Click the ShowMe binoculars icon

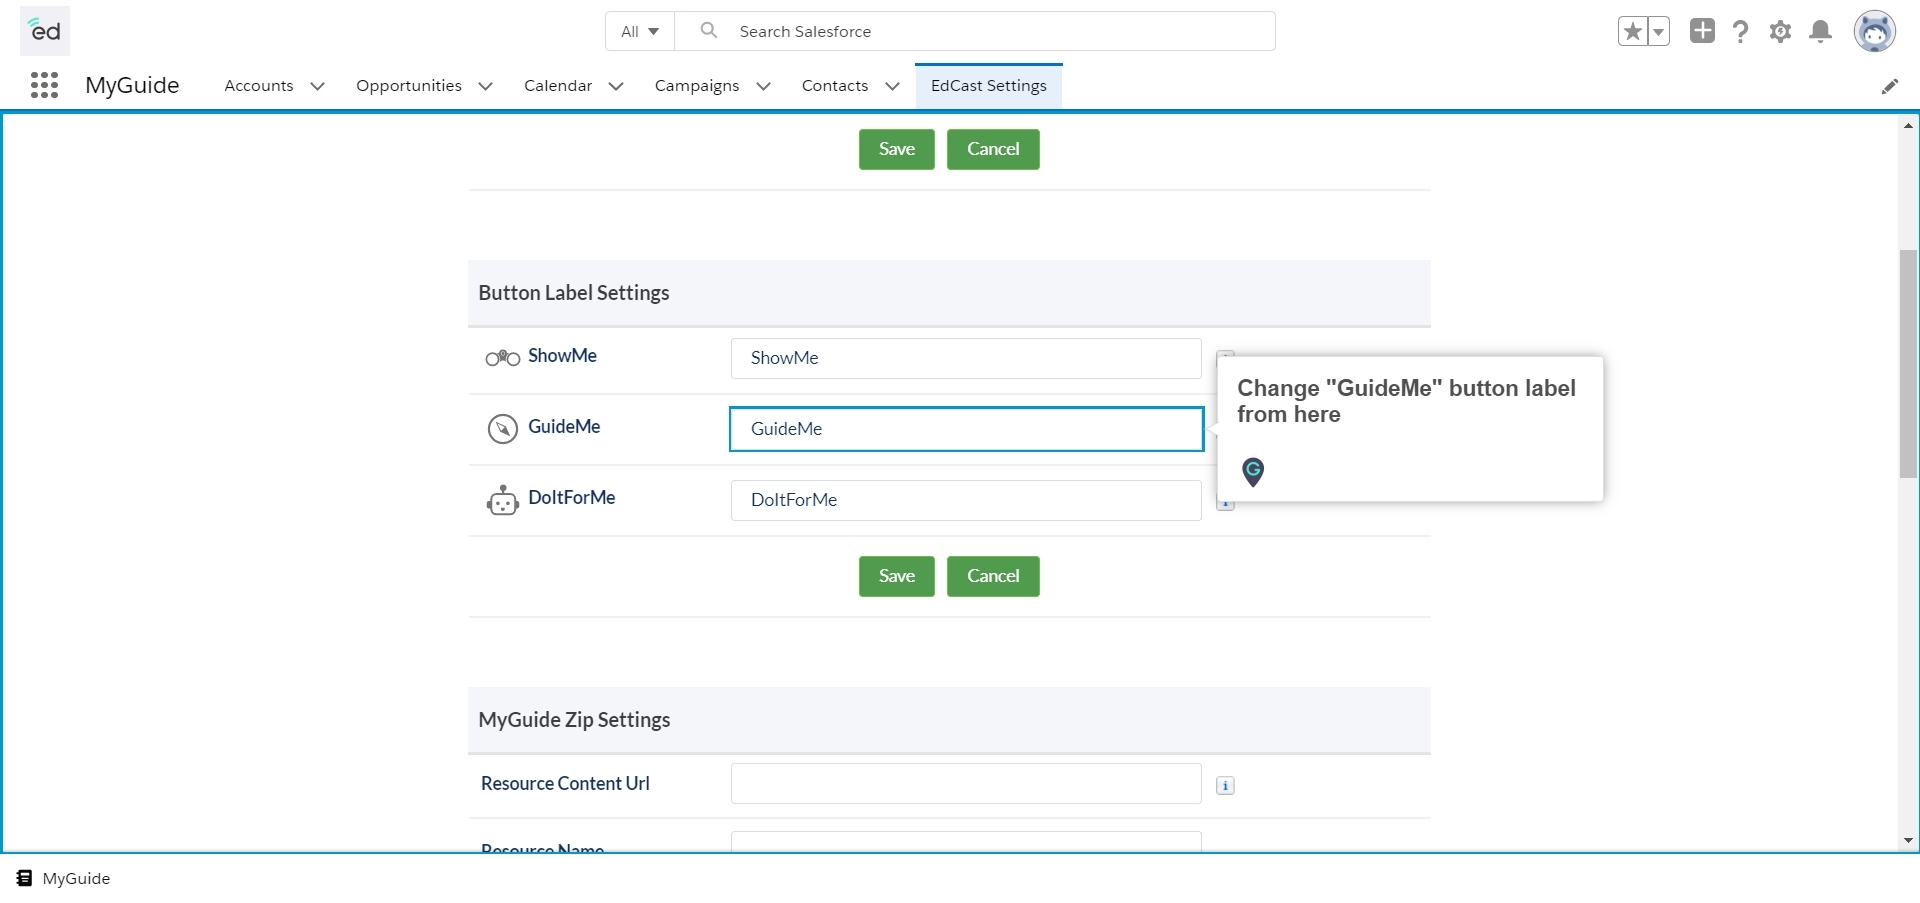502,358
